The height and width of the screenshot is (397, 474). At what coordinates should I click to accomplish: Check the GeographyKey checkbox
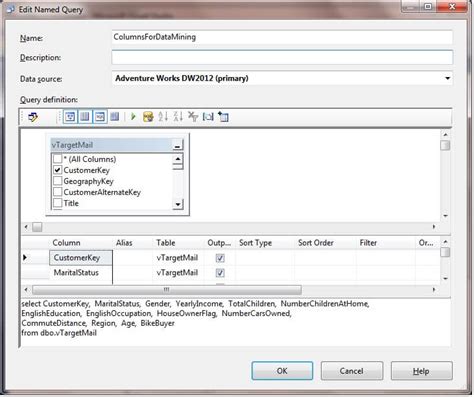click(58, 181)
